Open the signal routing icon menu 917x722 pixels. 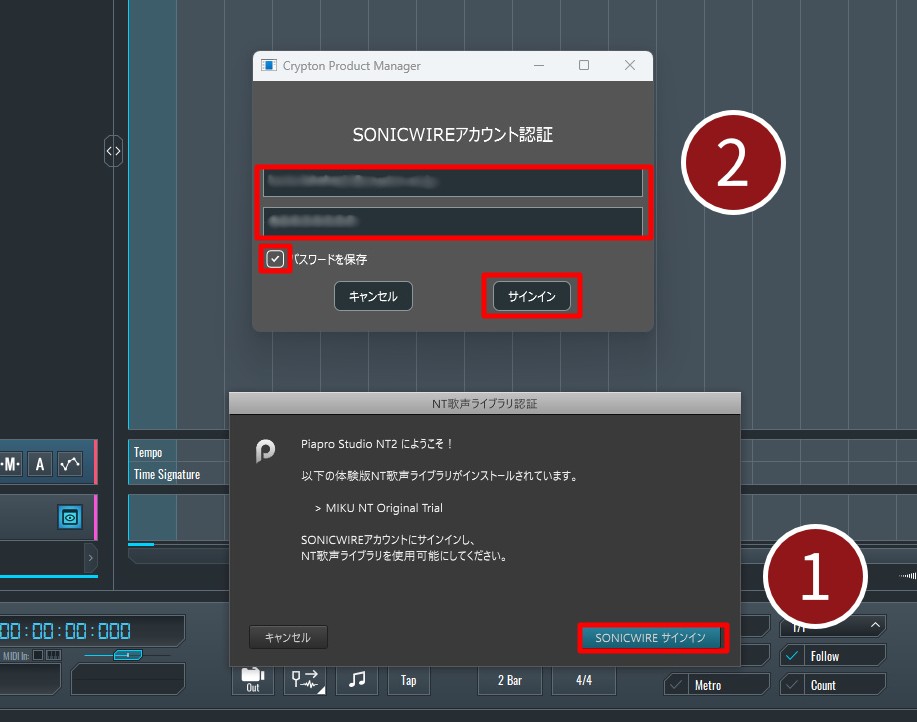click(305, 680)
